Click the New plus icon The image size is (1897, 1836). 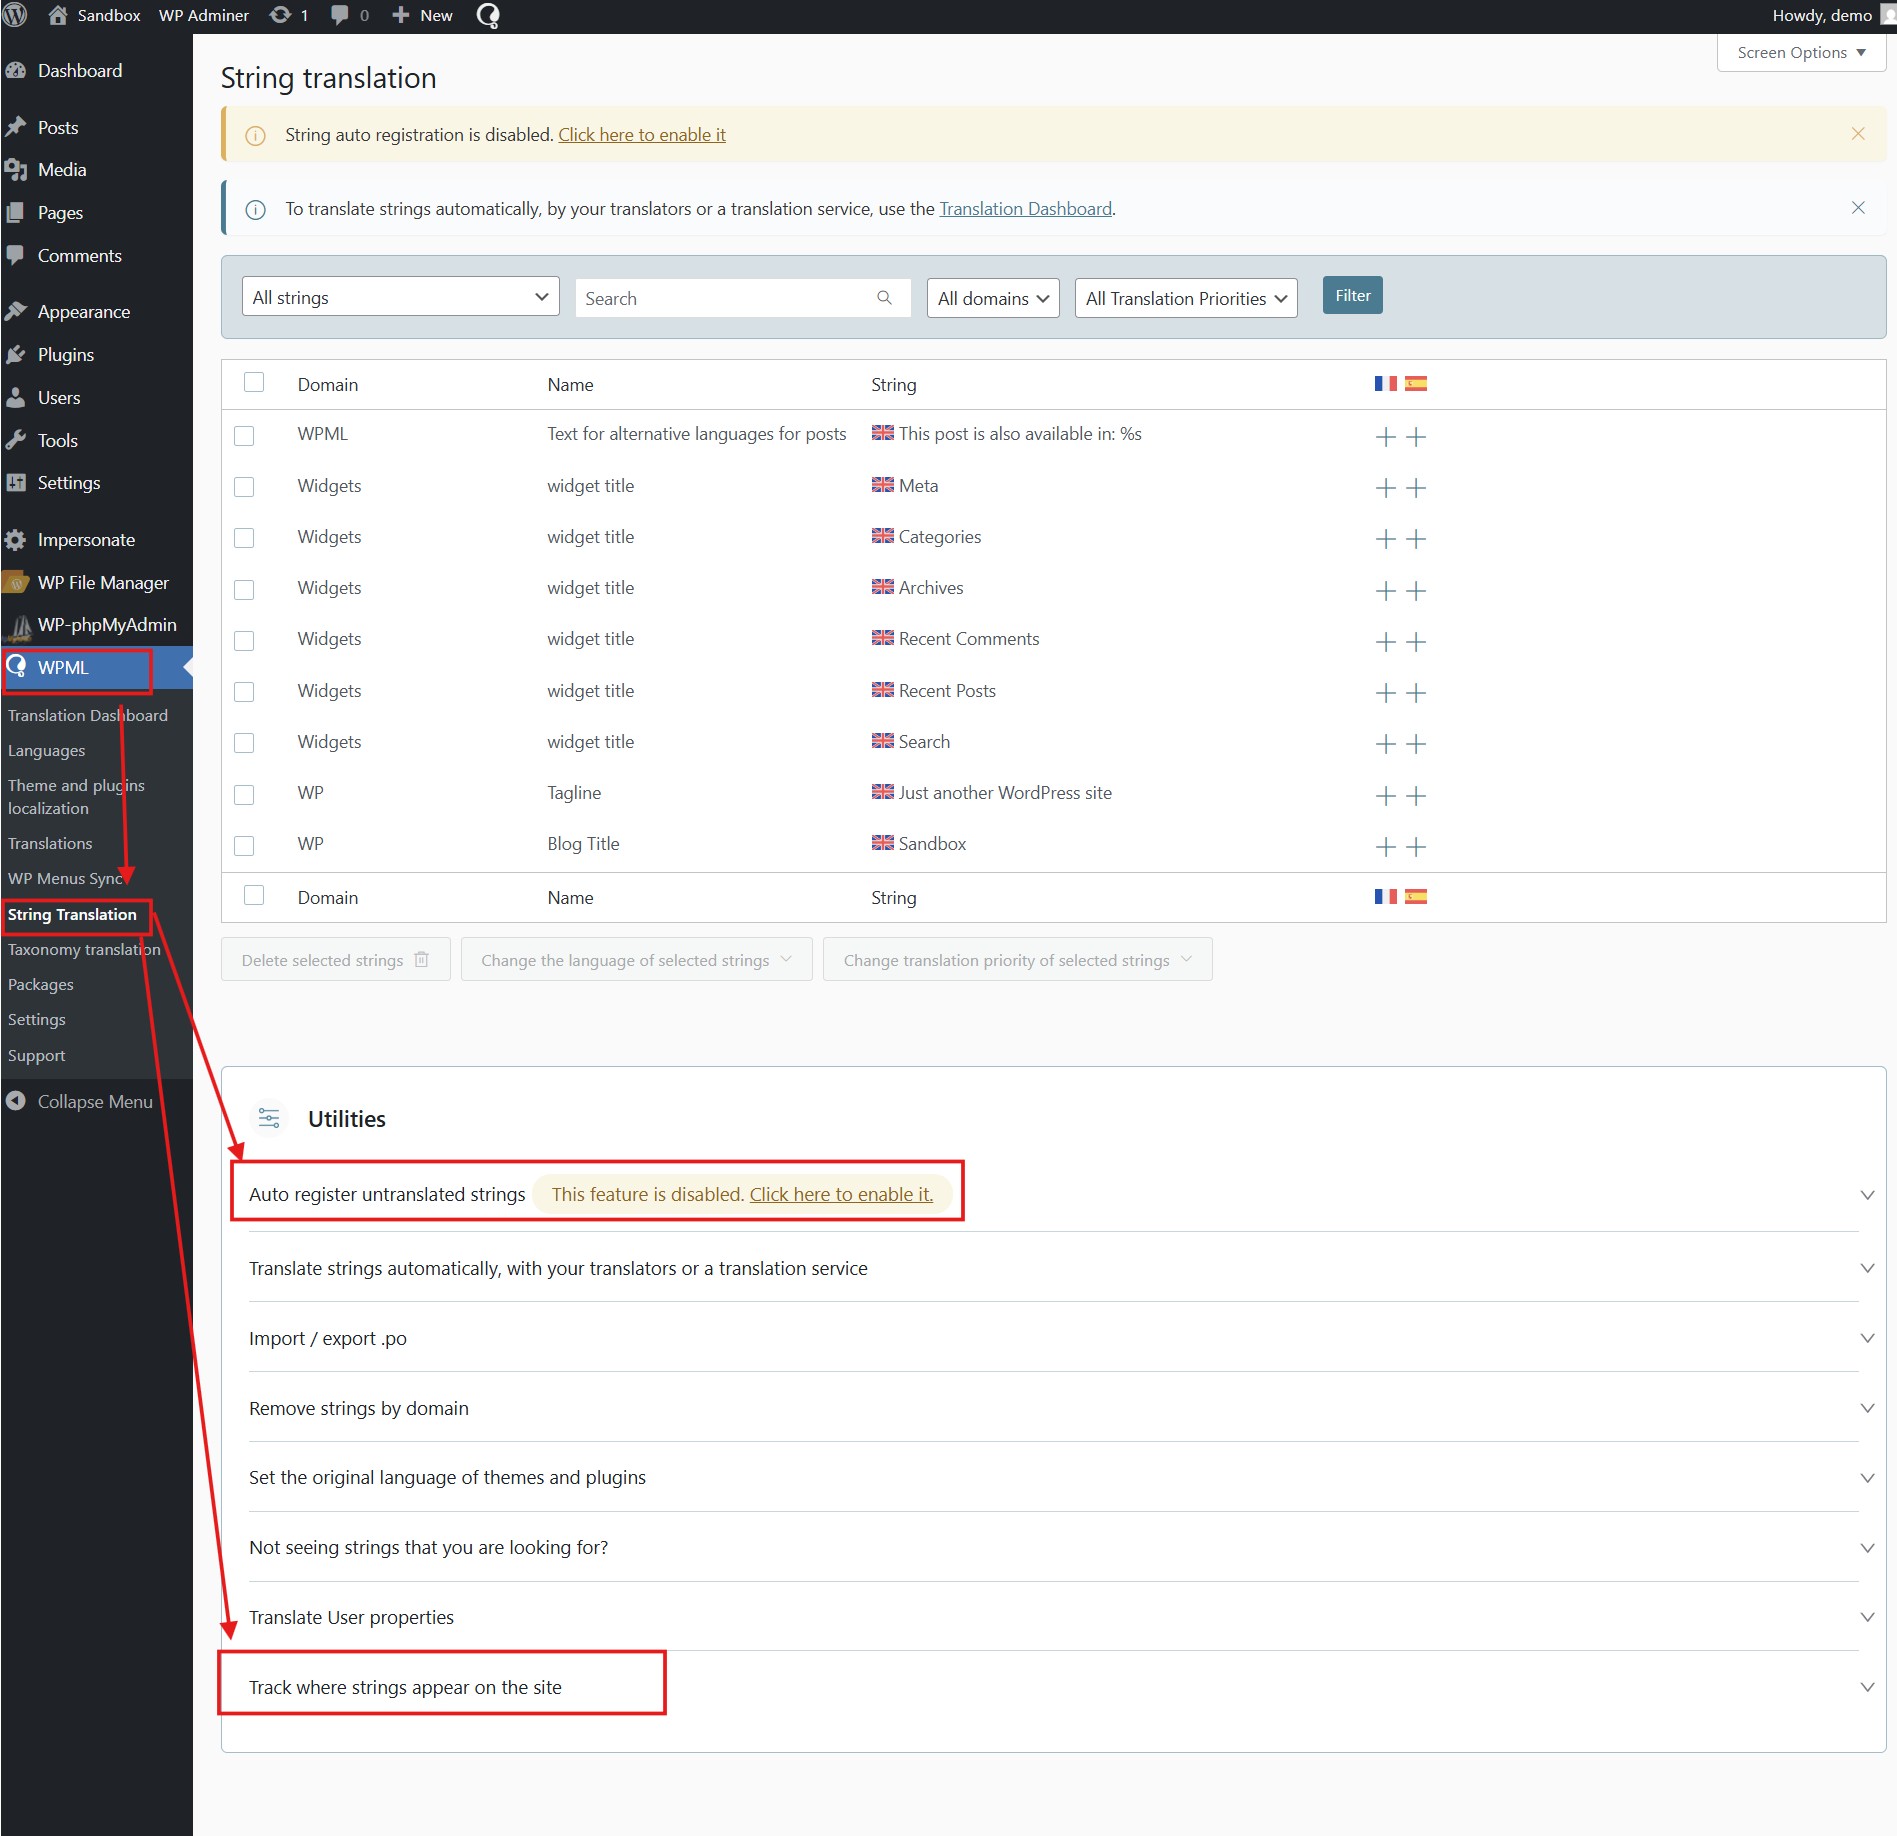[x=400, y=15]
